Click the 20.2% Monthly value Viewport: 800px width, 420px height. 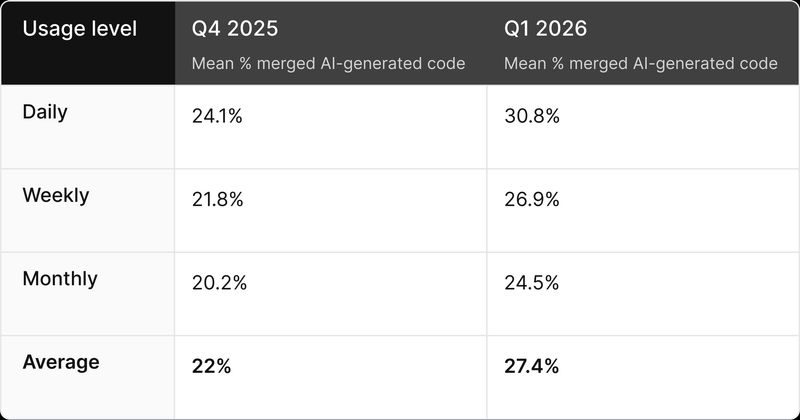(219, 283)
